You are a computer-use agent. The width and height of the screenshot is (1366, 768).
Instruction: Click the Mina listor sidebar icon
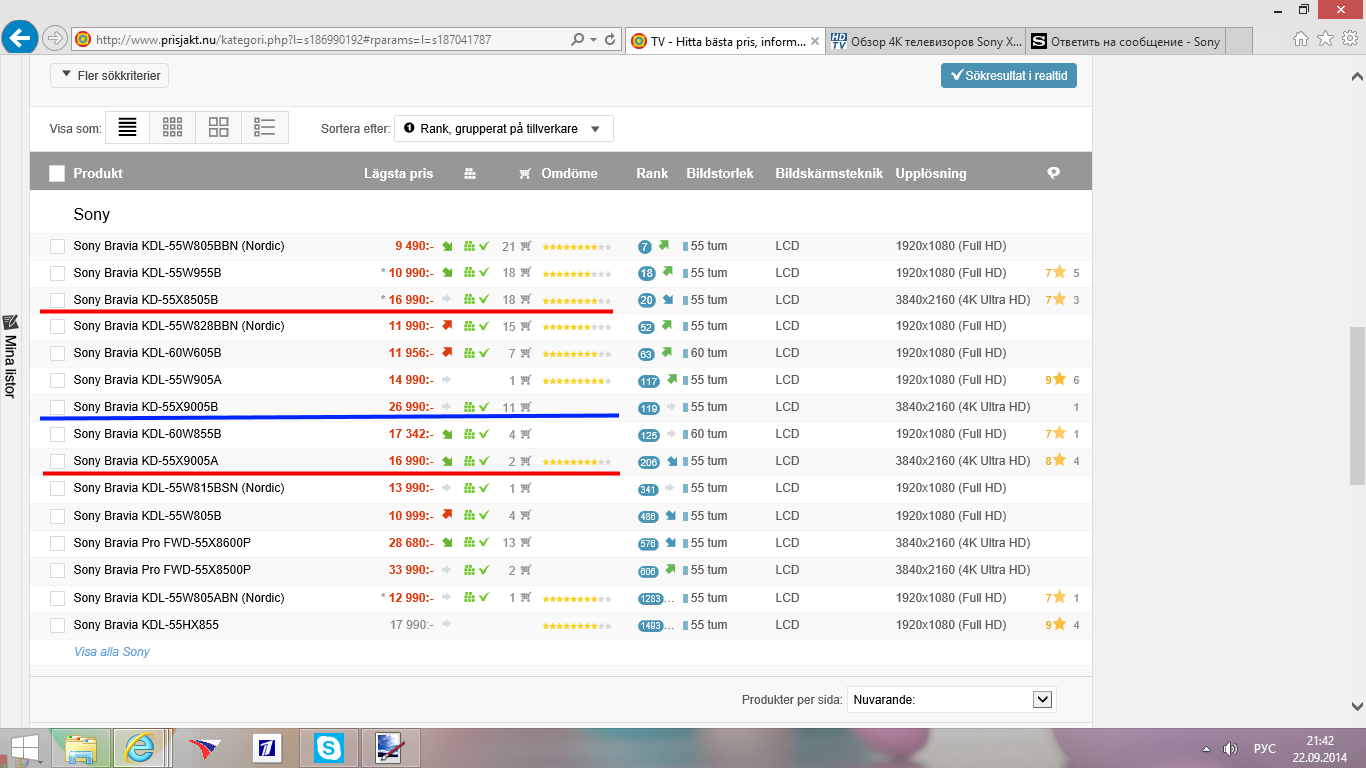pyautogui.click(x=11, y=323)
